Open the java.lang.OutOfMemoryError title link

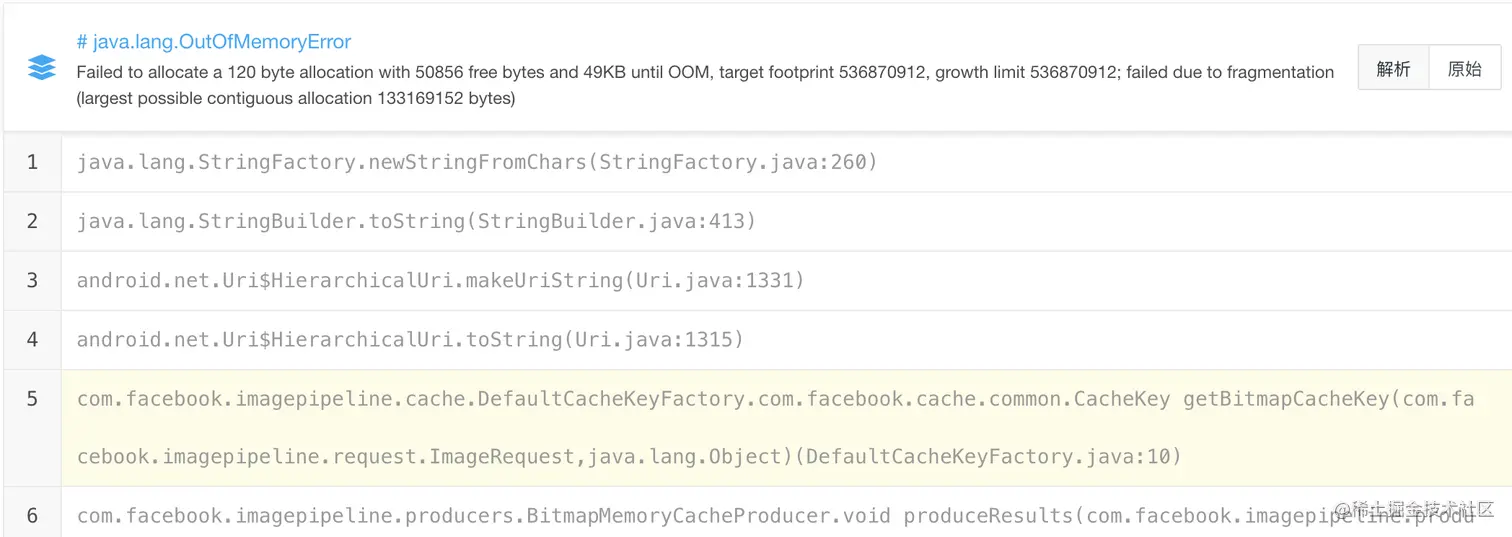click(214, 42)
